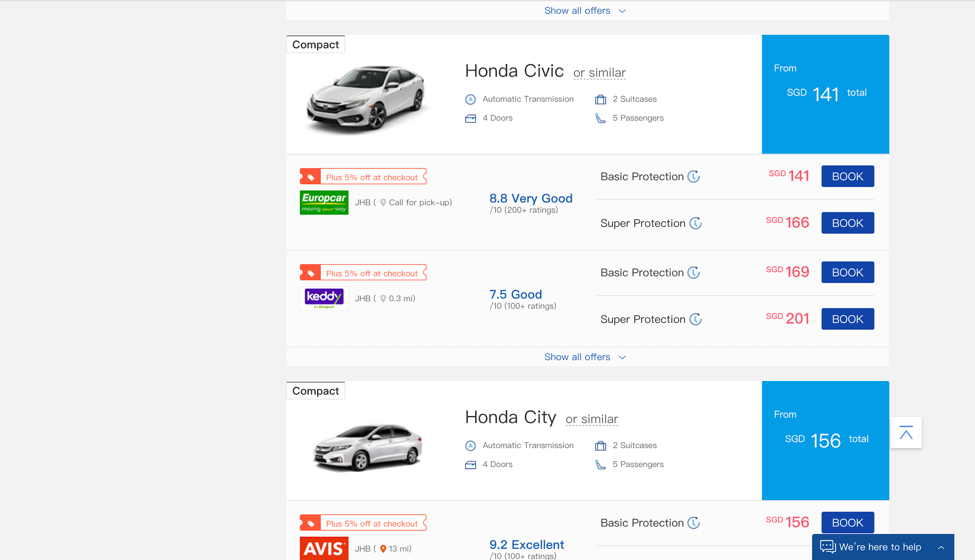Click location pin next to Call for pick-up
The width and height of the screenshot is (975, 560).
tap(383, 203)
